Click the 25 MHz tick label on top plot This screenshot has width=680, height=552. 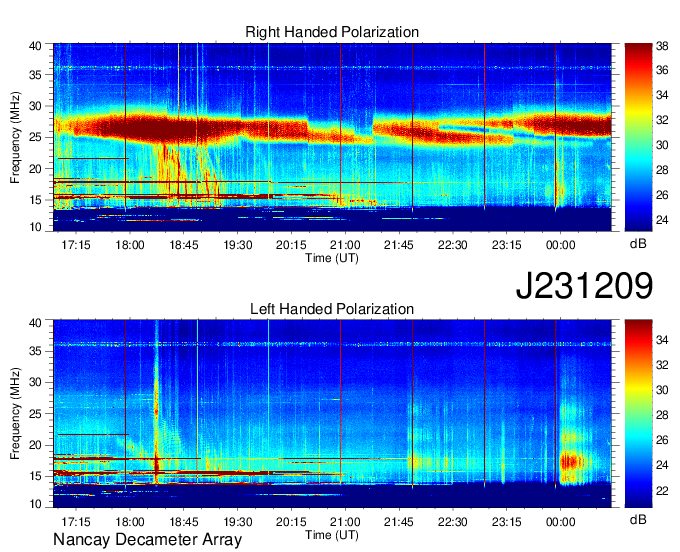click(36, 137)
